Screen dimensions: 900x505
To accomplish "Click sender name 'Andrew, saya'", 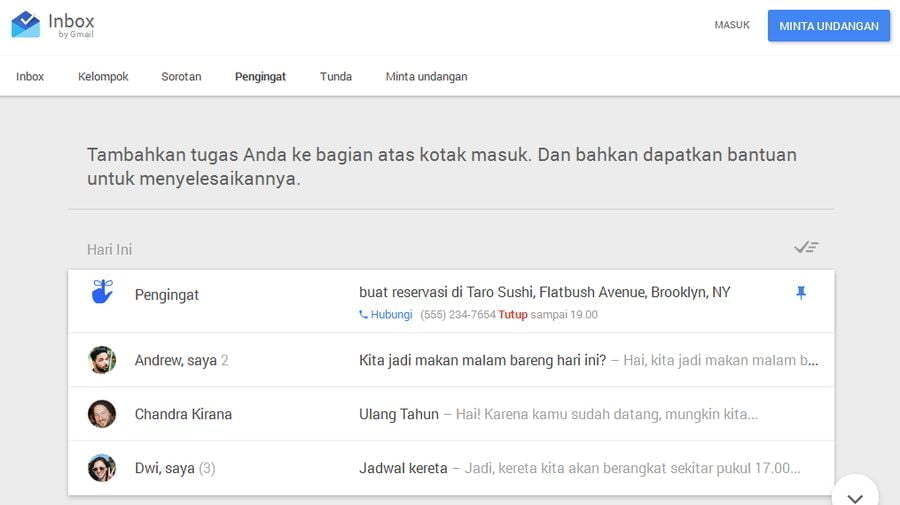I will pyautogui.click(x=176, y=360).
